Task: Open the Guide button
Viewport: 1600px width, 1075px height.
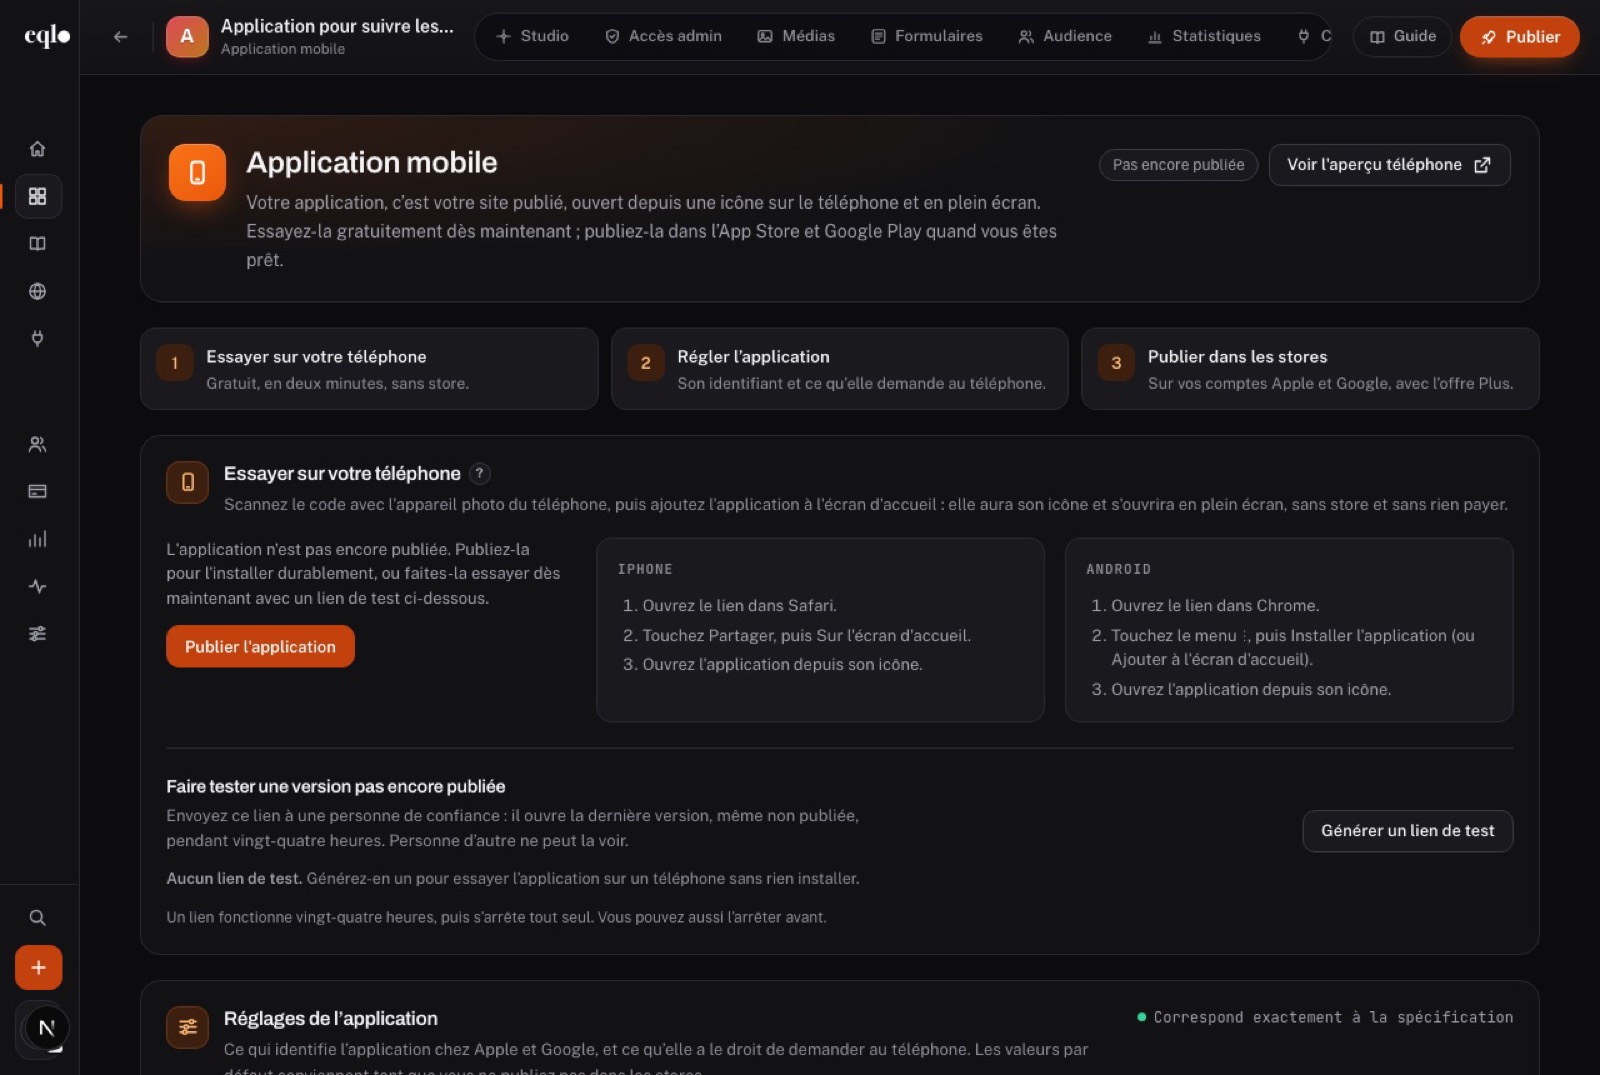Action: coord(1402,37)
